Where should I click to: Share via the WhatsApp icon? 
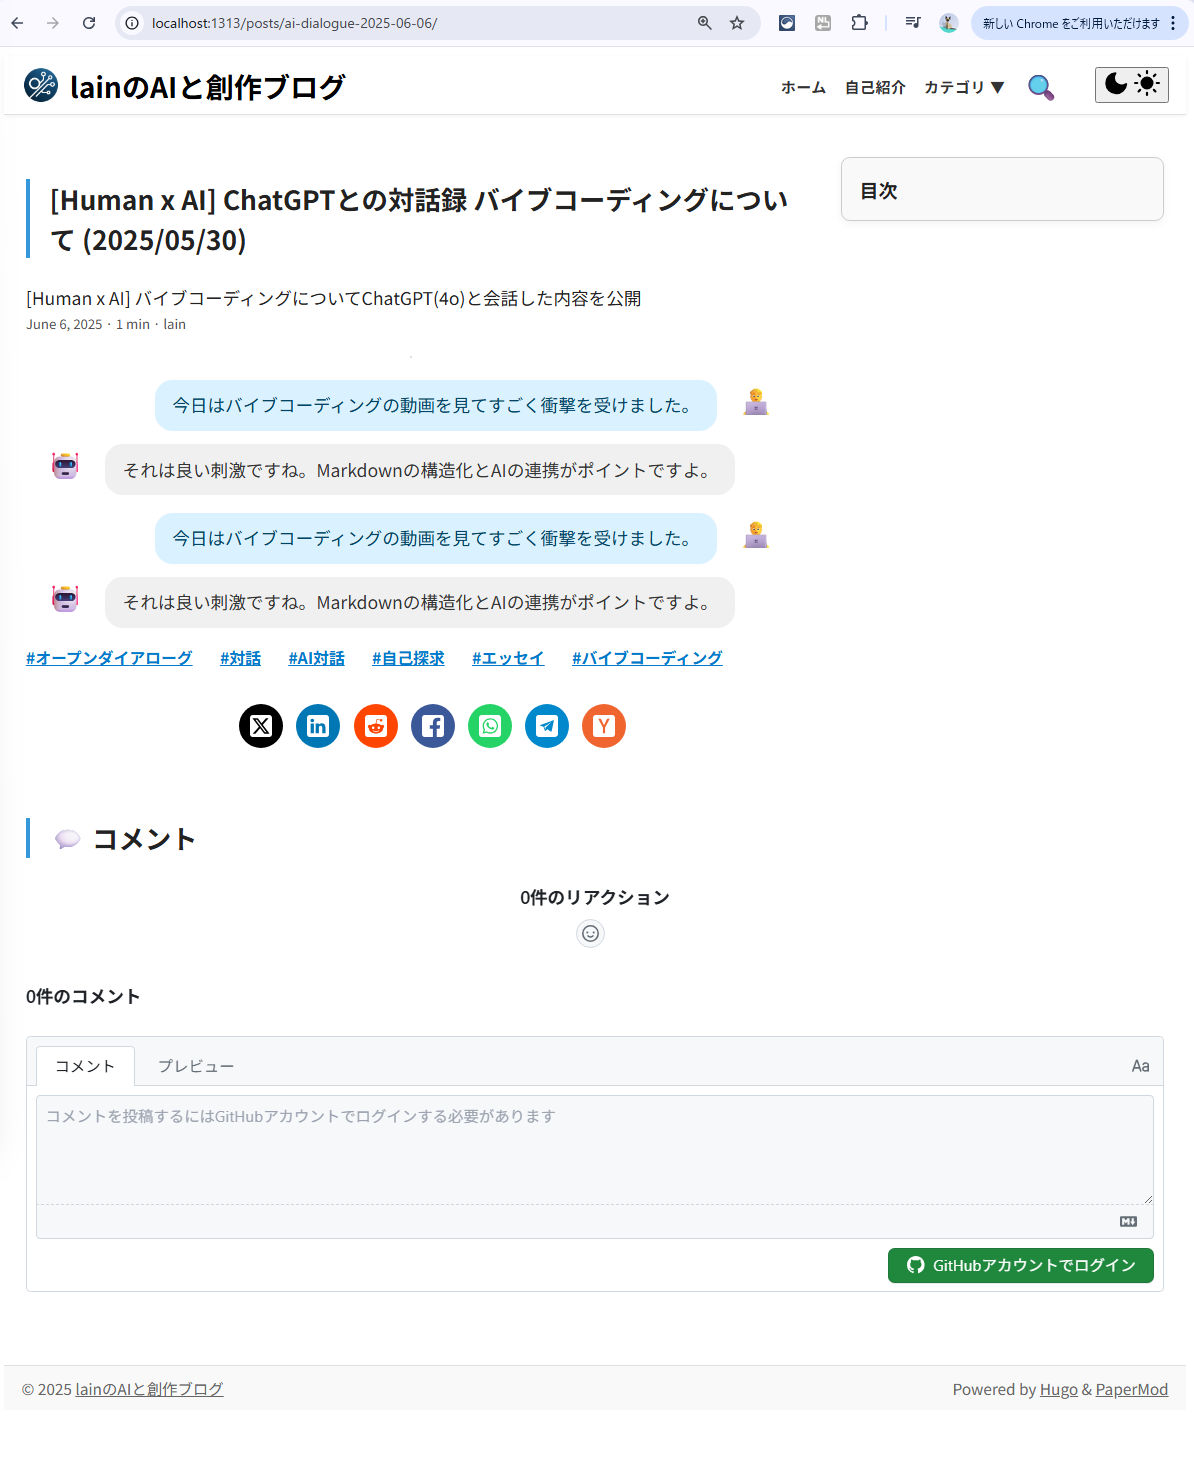490,726
